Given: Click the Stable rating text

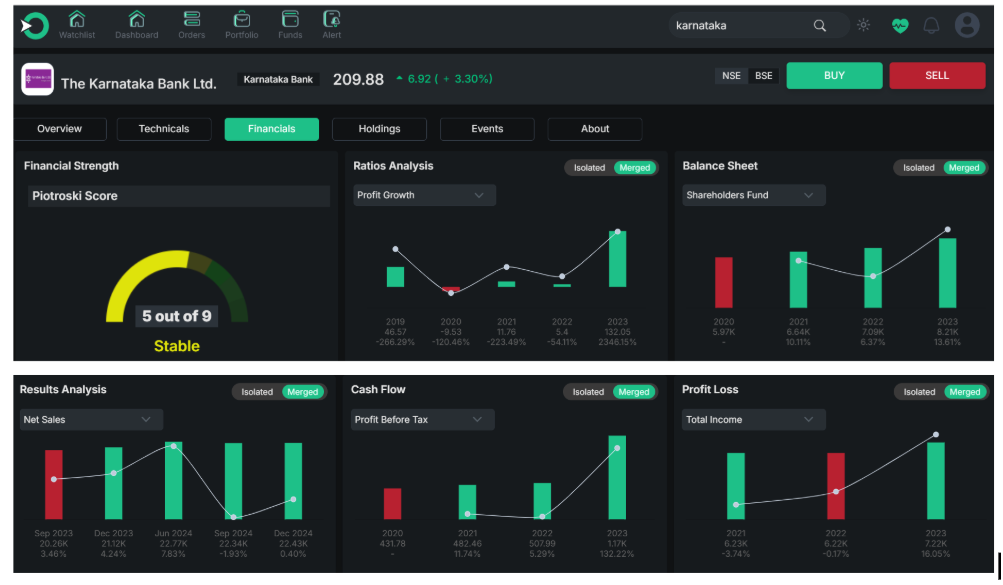Looking at the screenshot, I should tap(177, 346).
